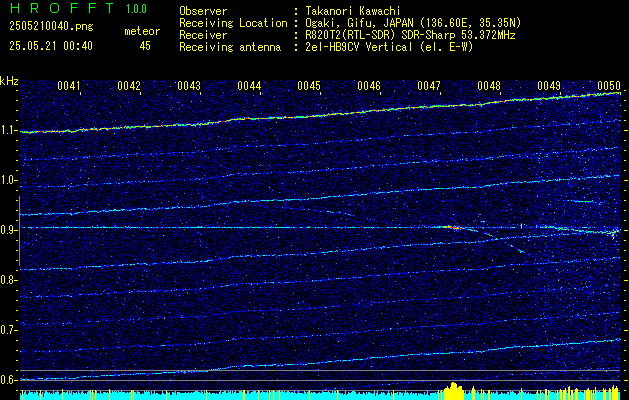The width and height of the screenshot is (629, 400).
Task: Click the 0046 time marker
Action: click(x=369, y=86)
